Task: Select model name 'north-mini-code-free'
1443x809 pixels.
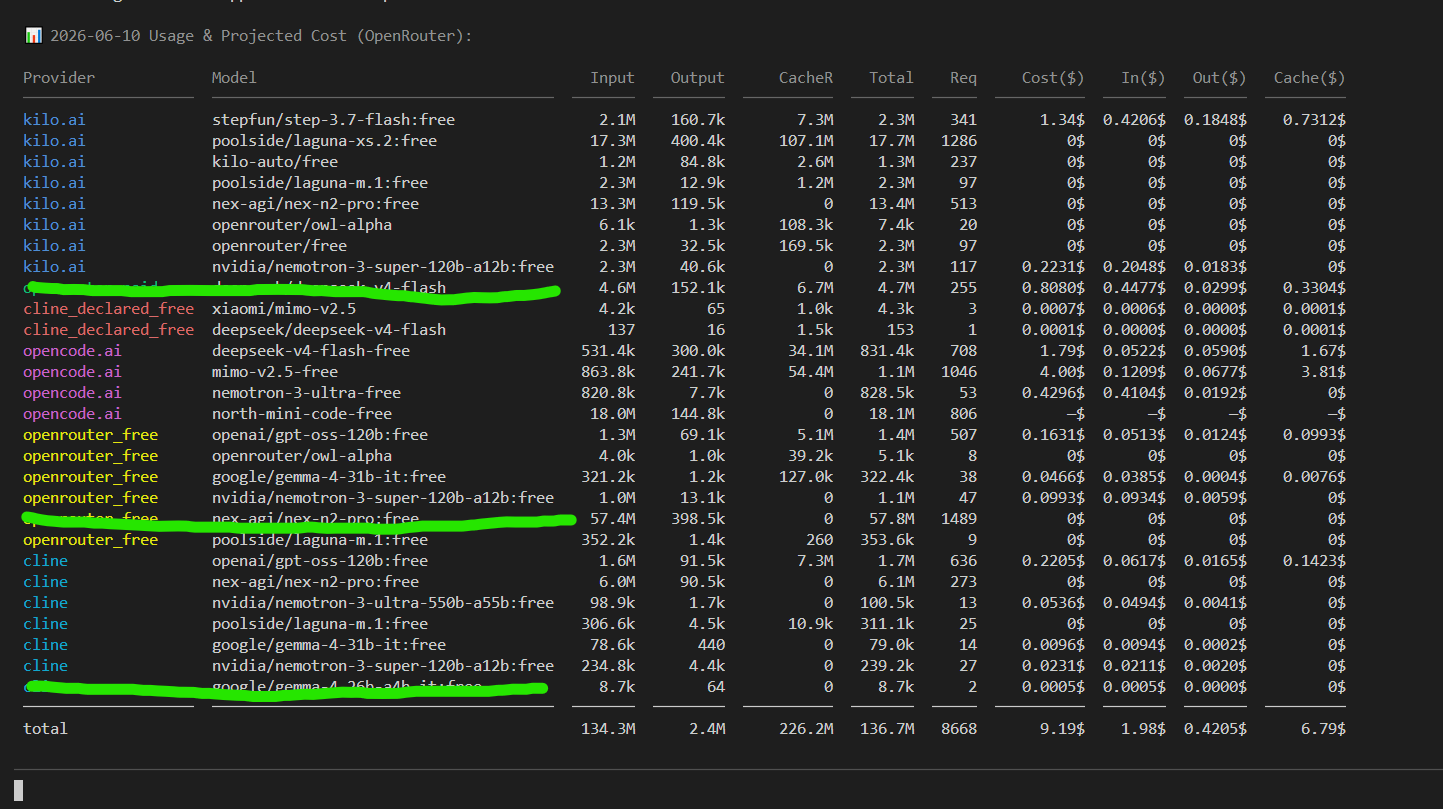Action: [x=302, y=414]
